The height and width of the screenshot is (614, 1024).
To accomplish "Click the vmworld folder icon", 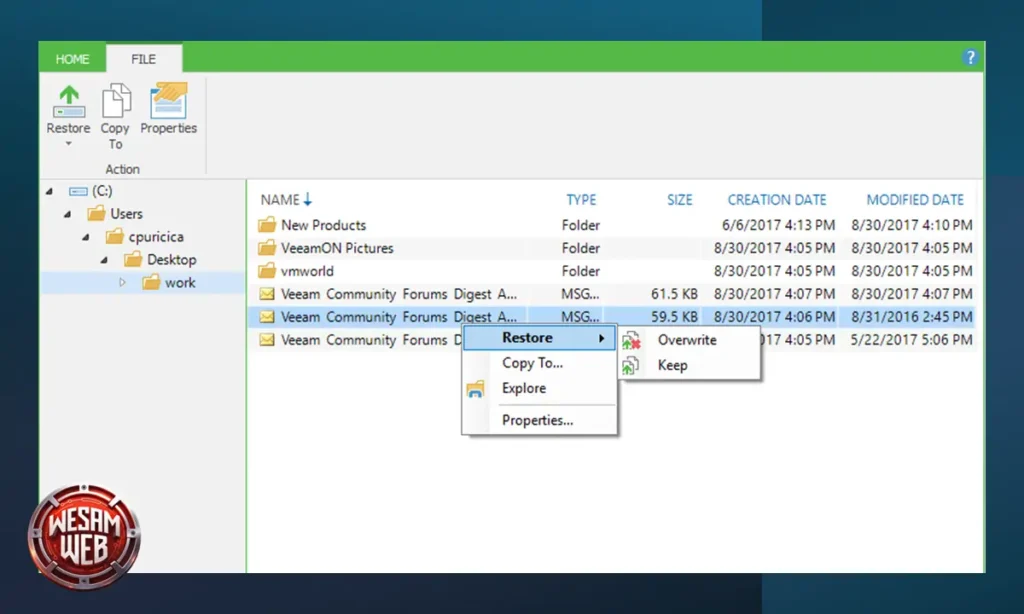I will (266, 270).
